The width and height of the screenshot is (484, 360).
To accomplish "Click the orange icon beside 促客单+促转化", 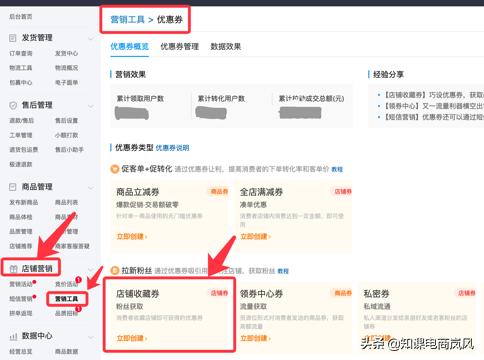I will point(115,169).
